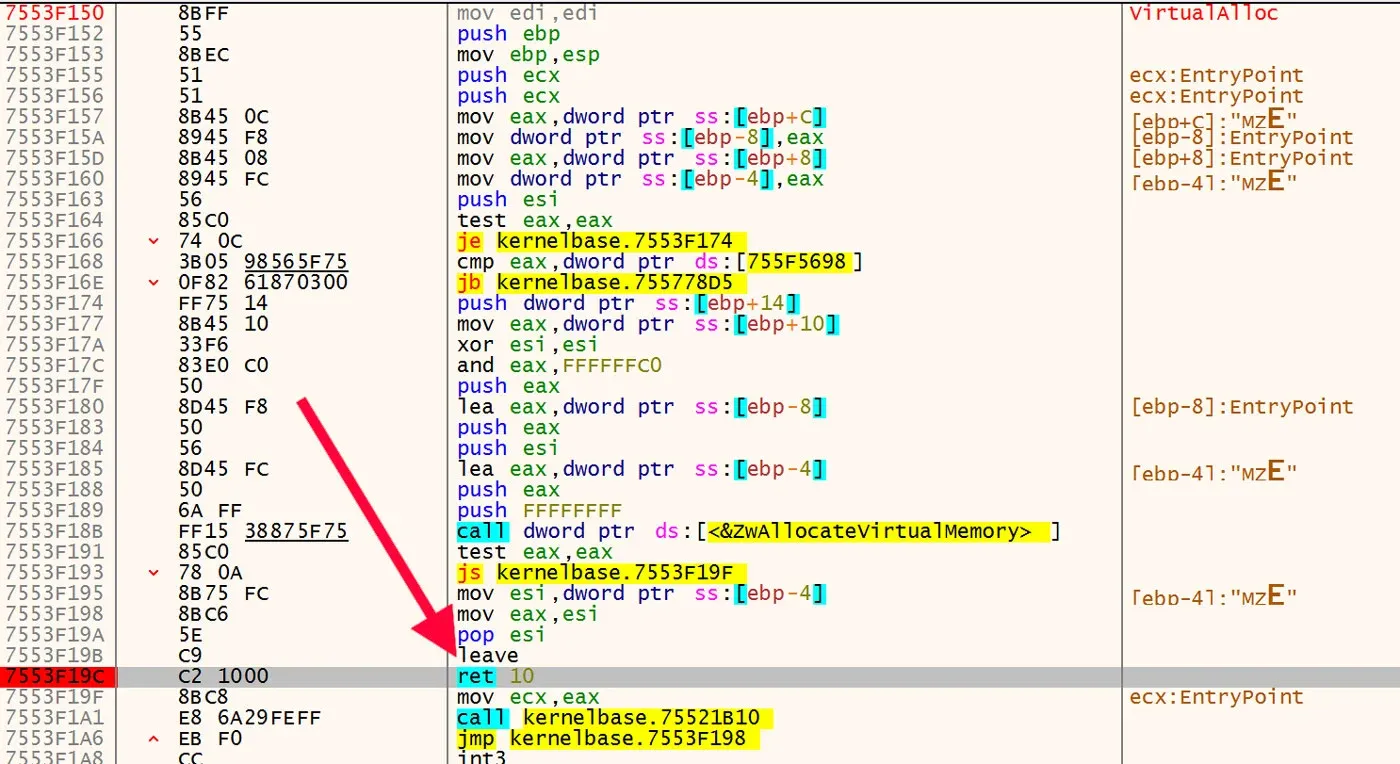Select address 7553F1A1 in address column
1400x764 pixels.
pos(54,717)
